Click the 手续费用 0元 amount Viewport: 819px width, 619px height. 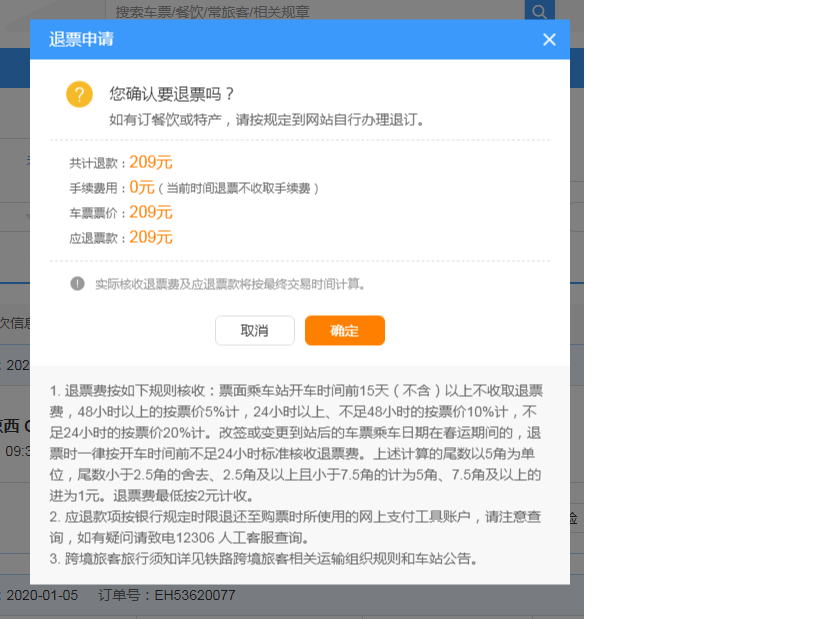coord(141,187)
